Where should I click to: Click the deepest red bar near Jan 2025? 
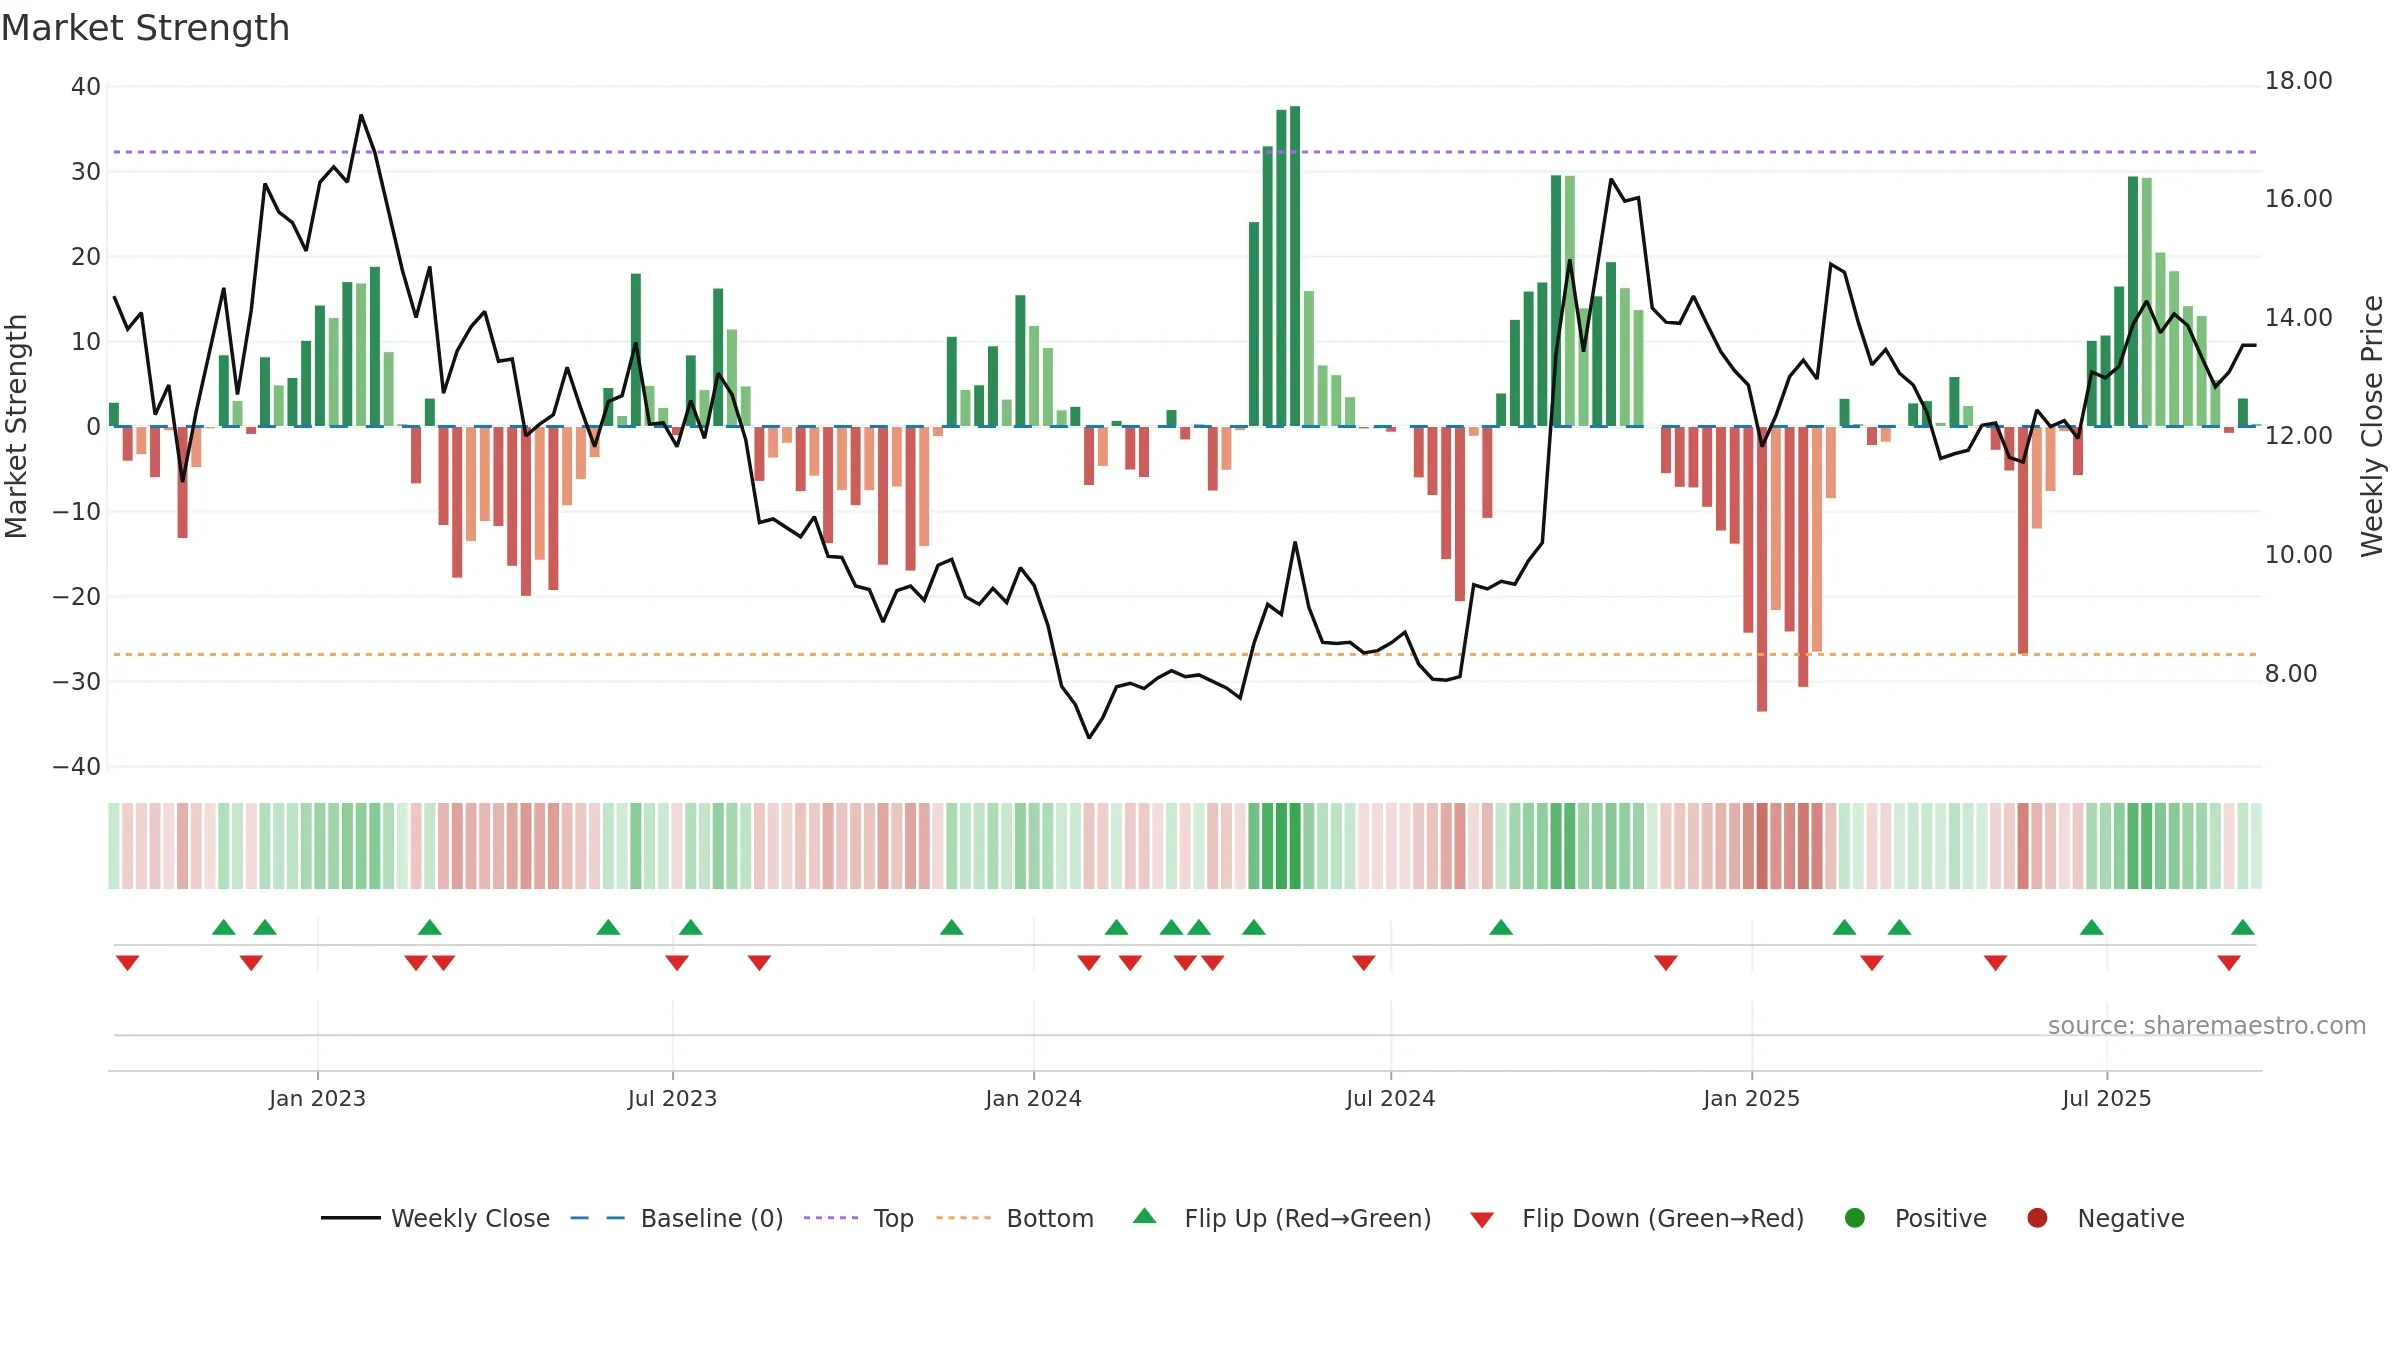coord(1762,569)
